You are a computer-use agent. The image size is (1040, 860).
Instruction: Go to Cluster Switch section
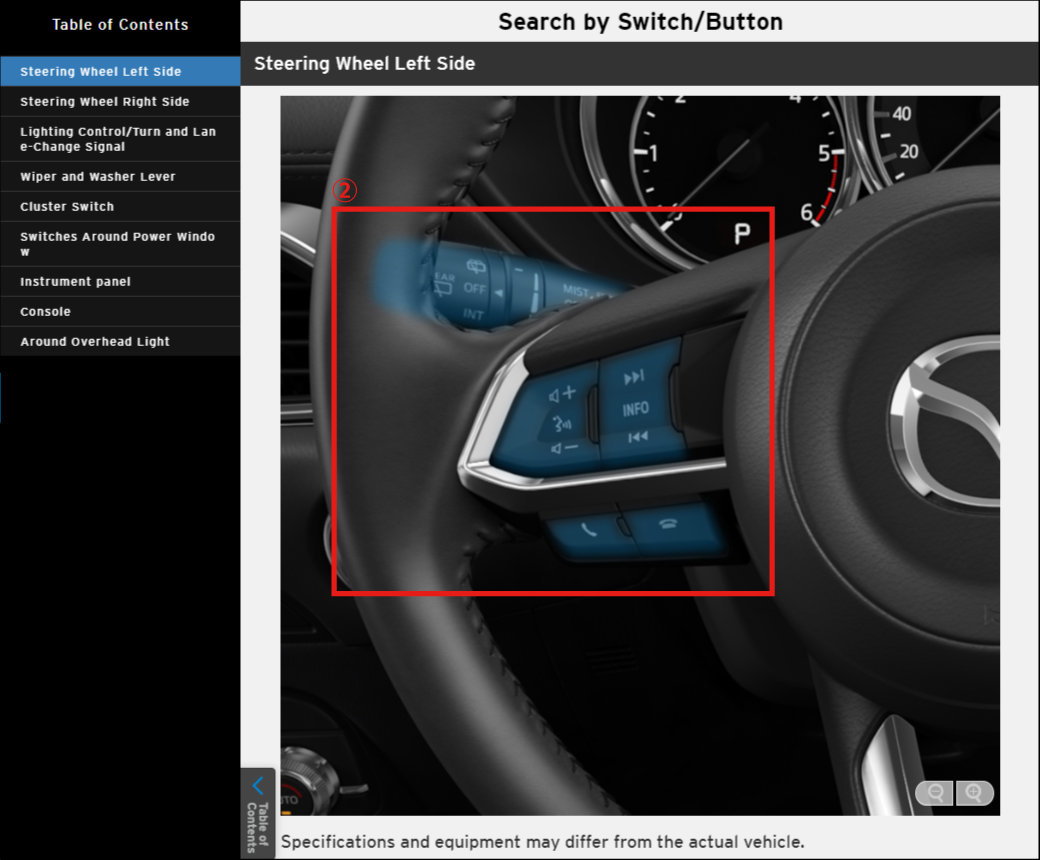[x=67, y=206]
